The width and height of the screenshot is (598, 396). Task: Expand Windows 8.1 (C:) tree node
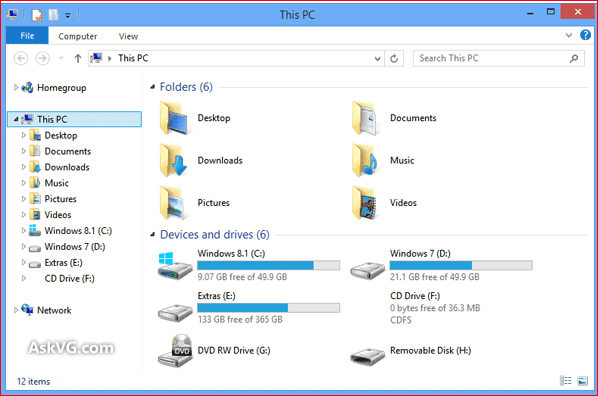tap(23, 230)
